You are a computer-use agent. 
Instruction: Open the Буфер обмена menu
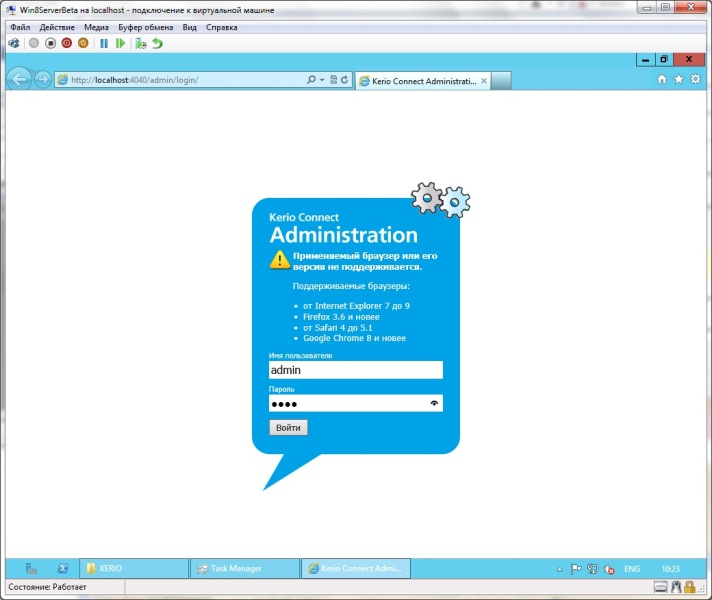tap(145, 27)
